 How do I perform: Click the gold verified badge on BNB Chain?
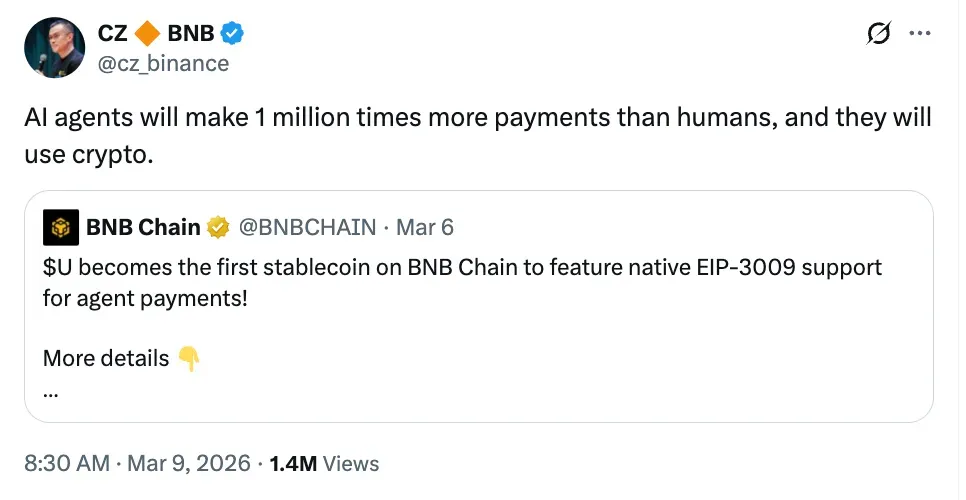[x=219, y=228]
